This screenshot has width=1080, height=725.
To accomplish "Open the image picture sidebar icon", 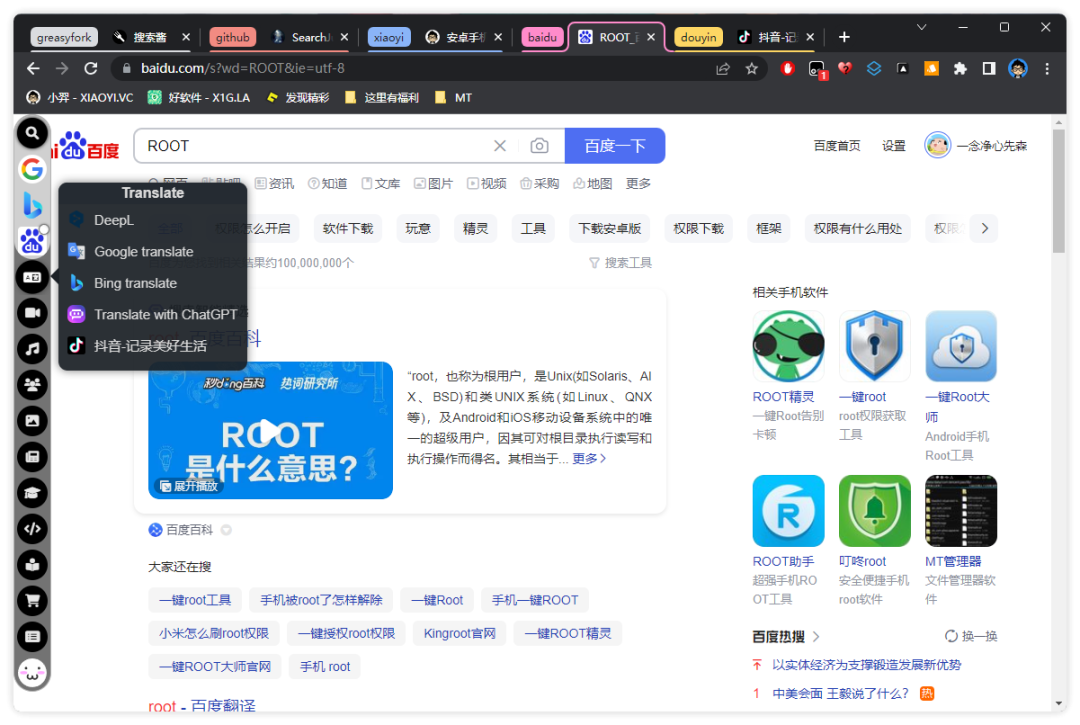I will pyautogui.click(x=32, y=421).
